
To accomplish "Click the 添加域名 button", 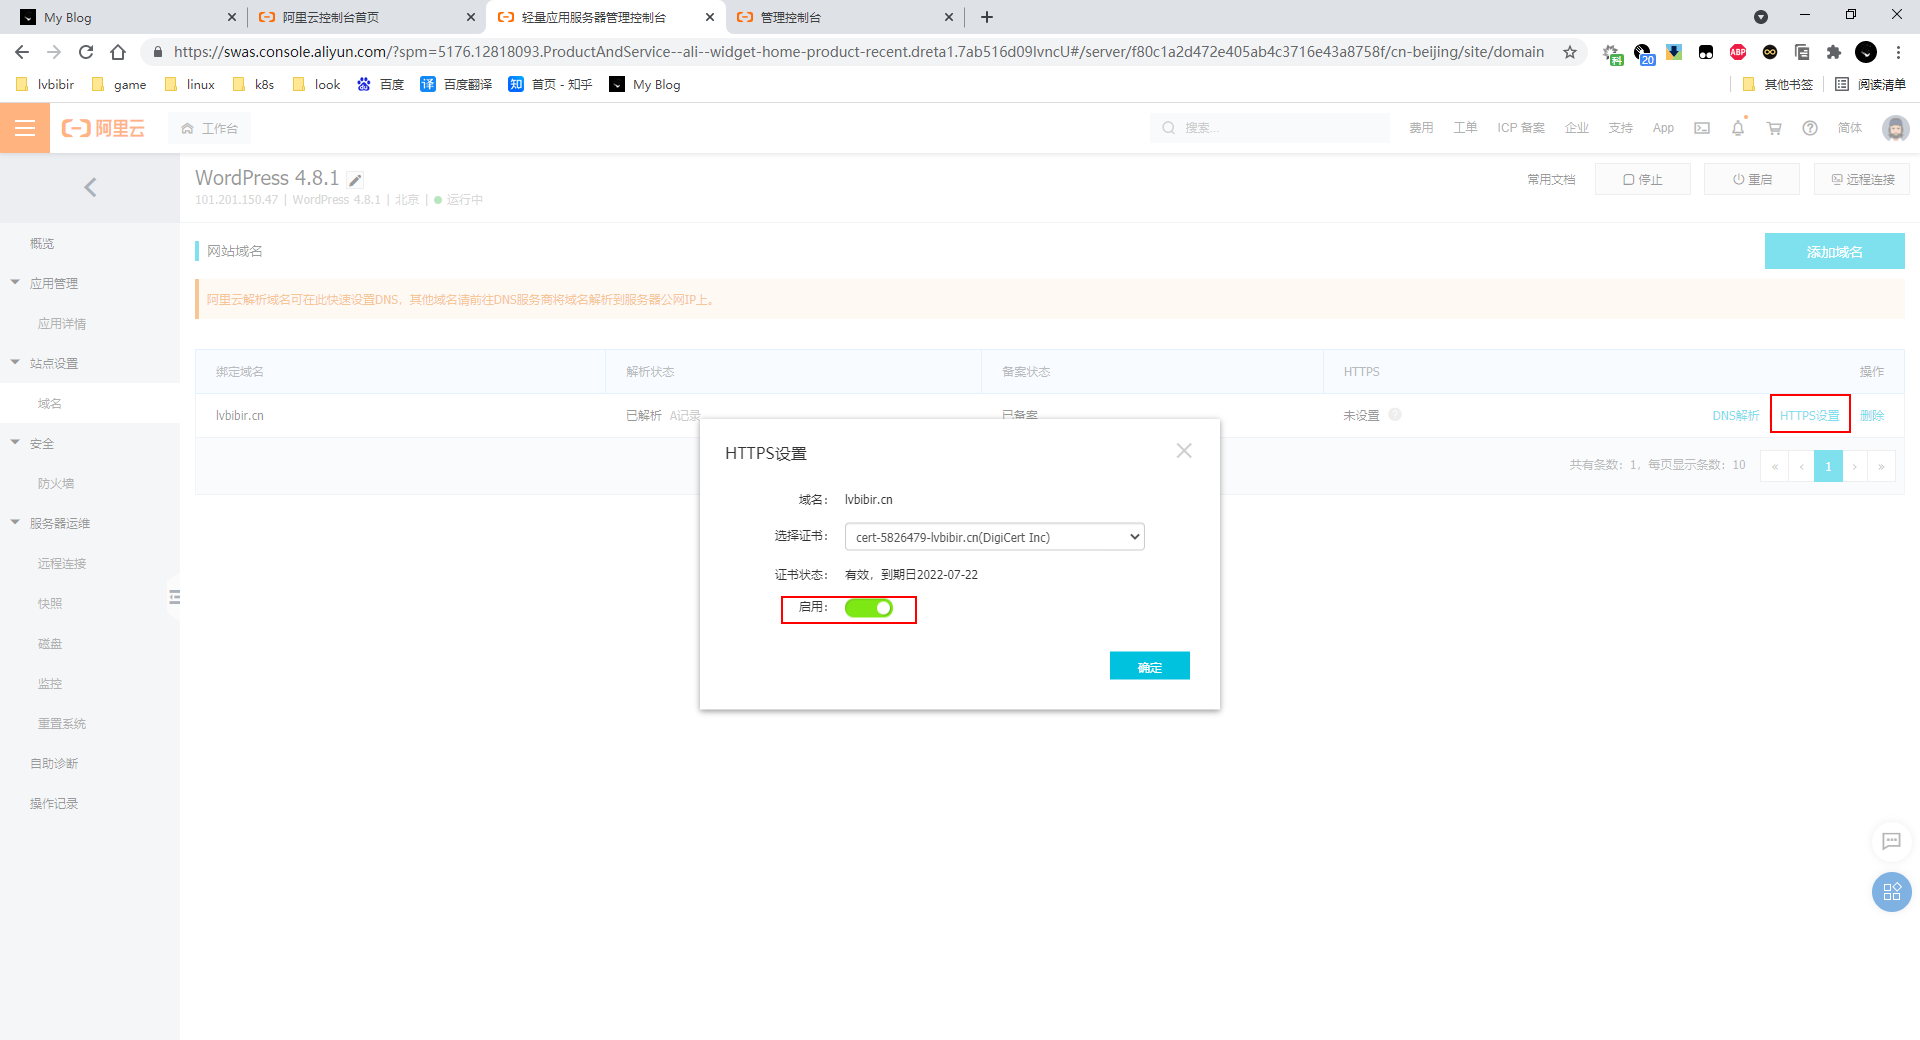I will (x=1834, y=251).
